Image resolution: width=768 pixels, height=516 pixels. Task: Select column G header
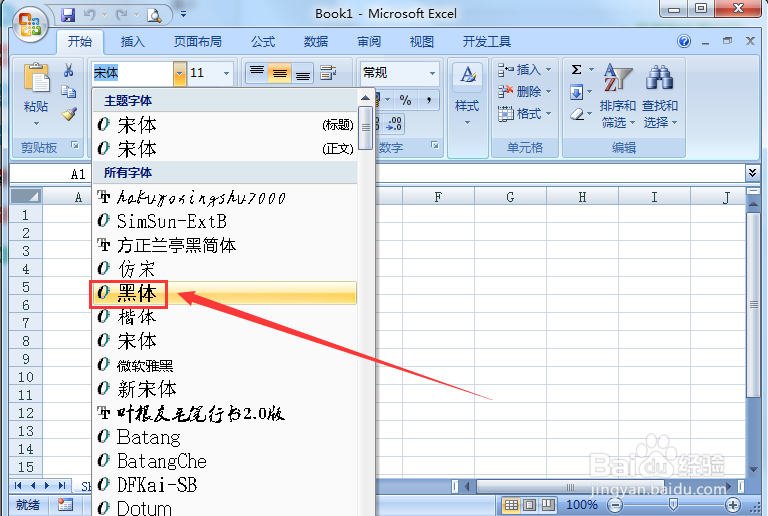tap(510, 197)
